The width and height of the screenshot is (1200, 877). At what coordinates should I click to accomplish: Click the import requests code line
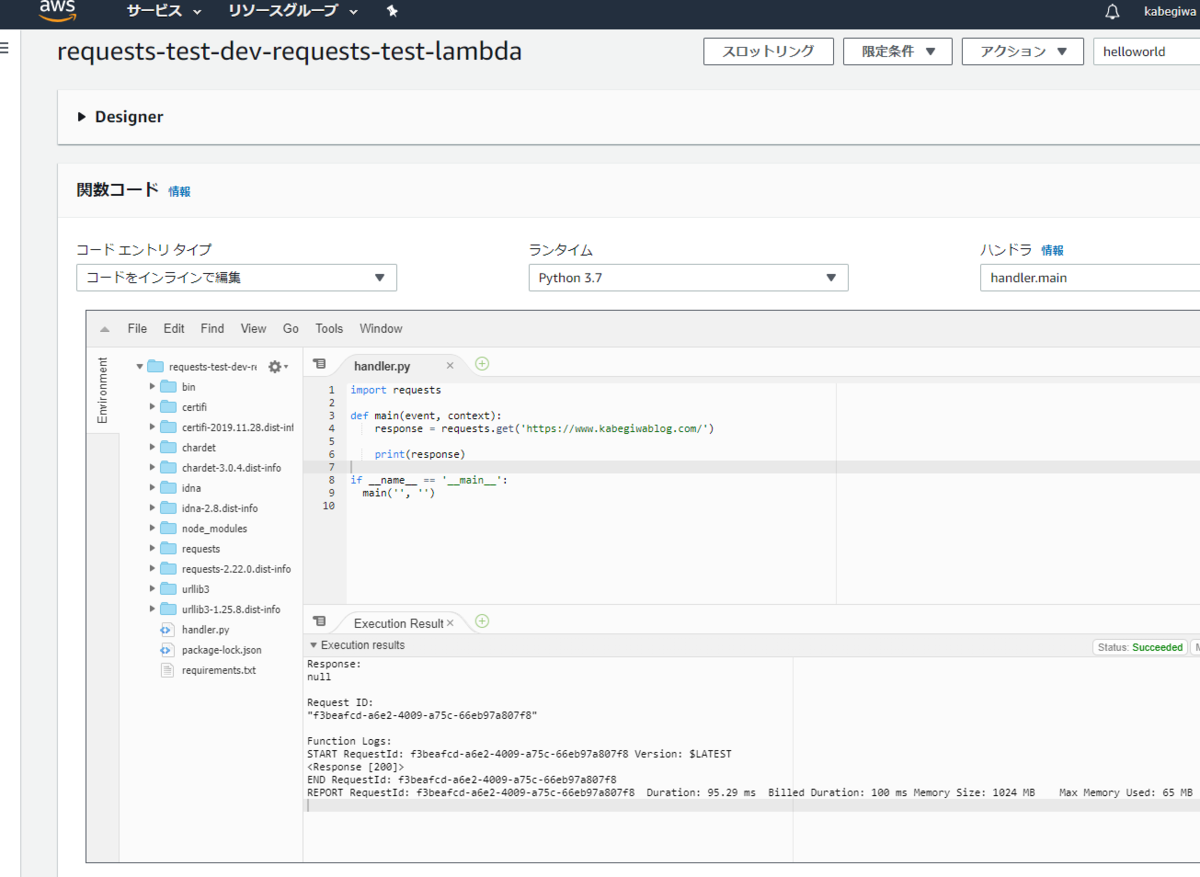coord(395,390)
